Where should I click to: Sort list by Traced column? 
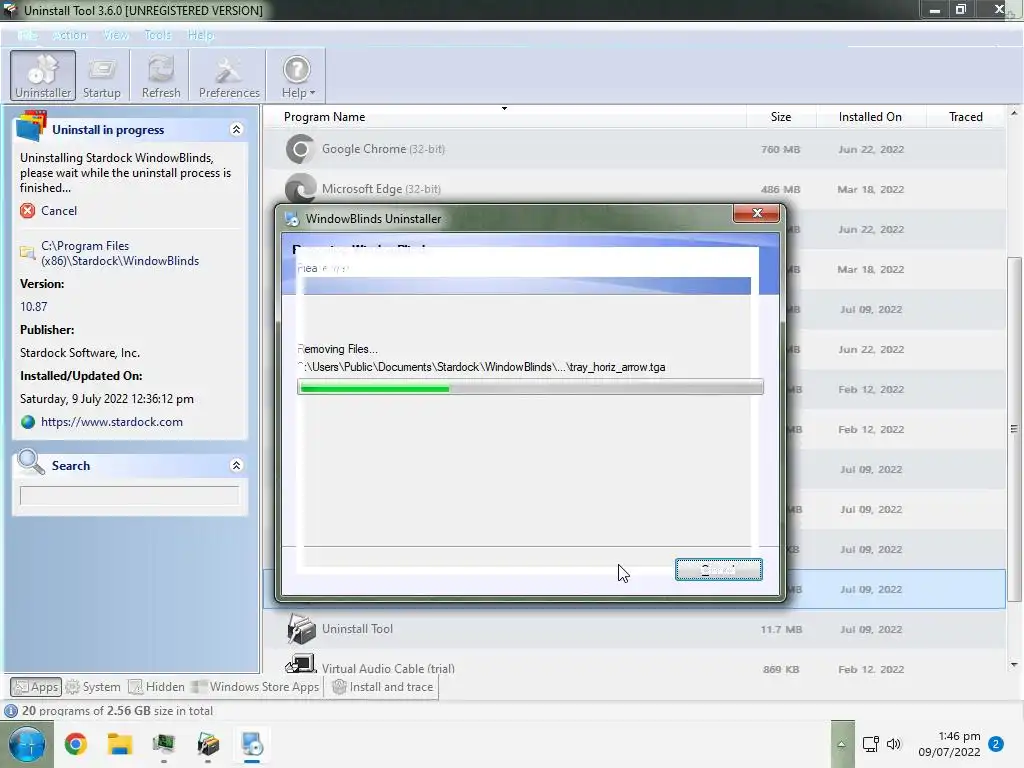coord(965,117)
